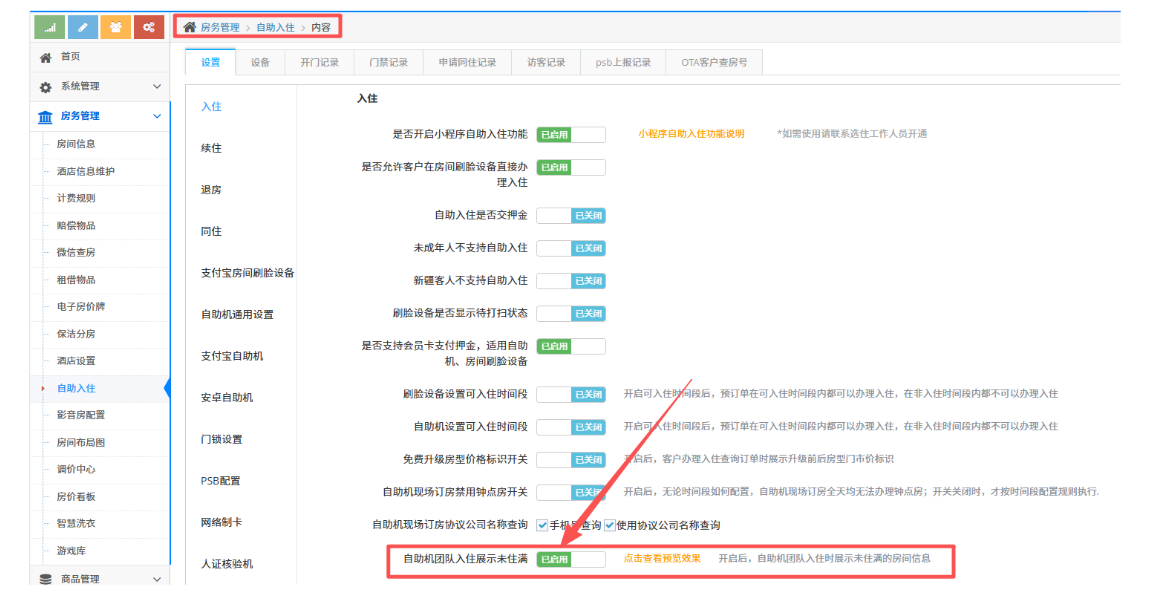Select 入住 settings section
This screenshot has width=1157, height=601.
click(x=211, y=106)
